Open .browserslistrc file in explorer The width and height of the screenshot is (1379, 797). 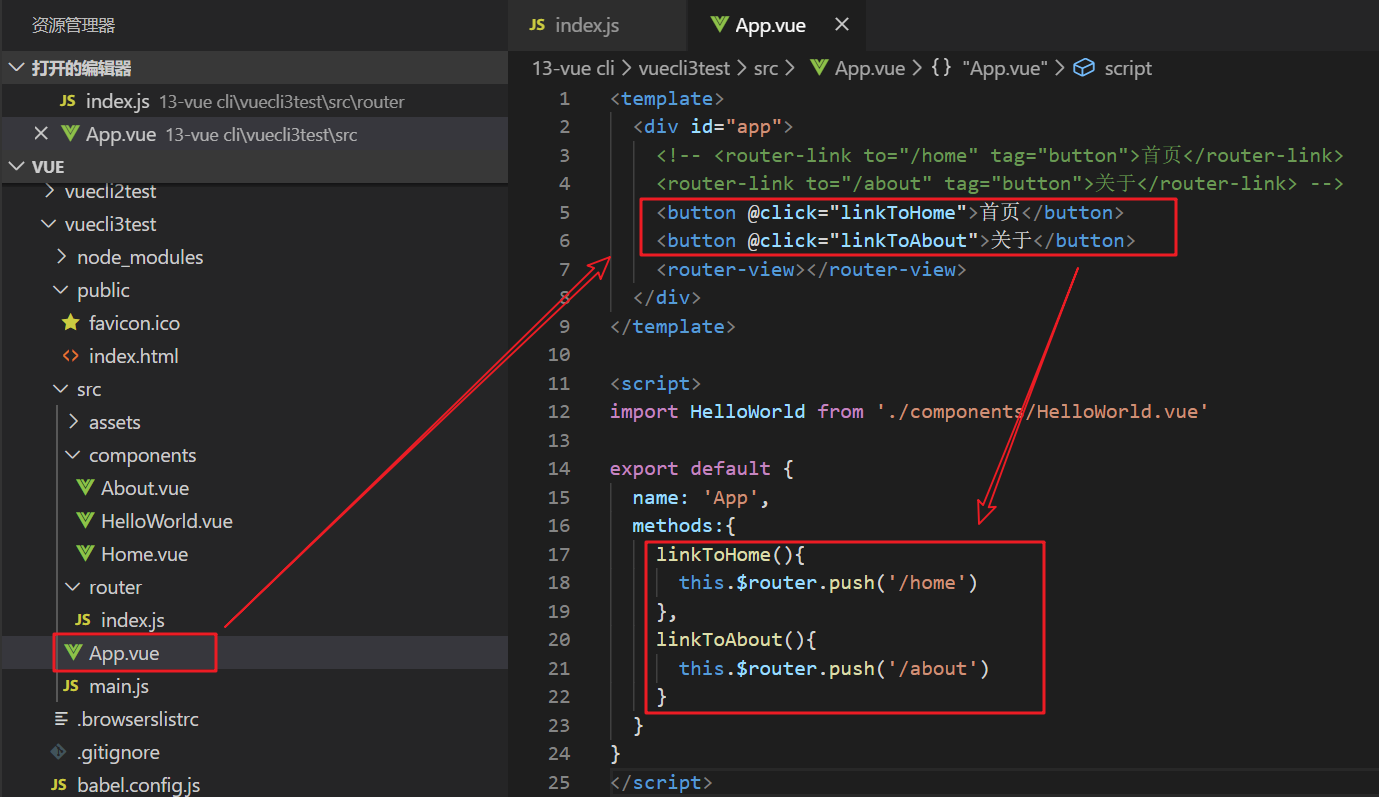coord(138,719)
